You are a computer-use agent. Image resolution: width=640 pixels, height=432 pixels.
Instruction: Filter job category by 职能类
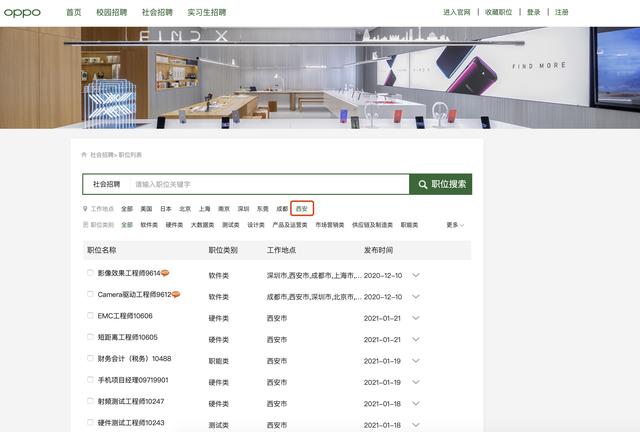tap(409, 225)
